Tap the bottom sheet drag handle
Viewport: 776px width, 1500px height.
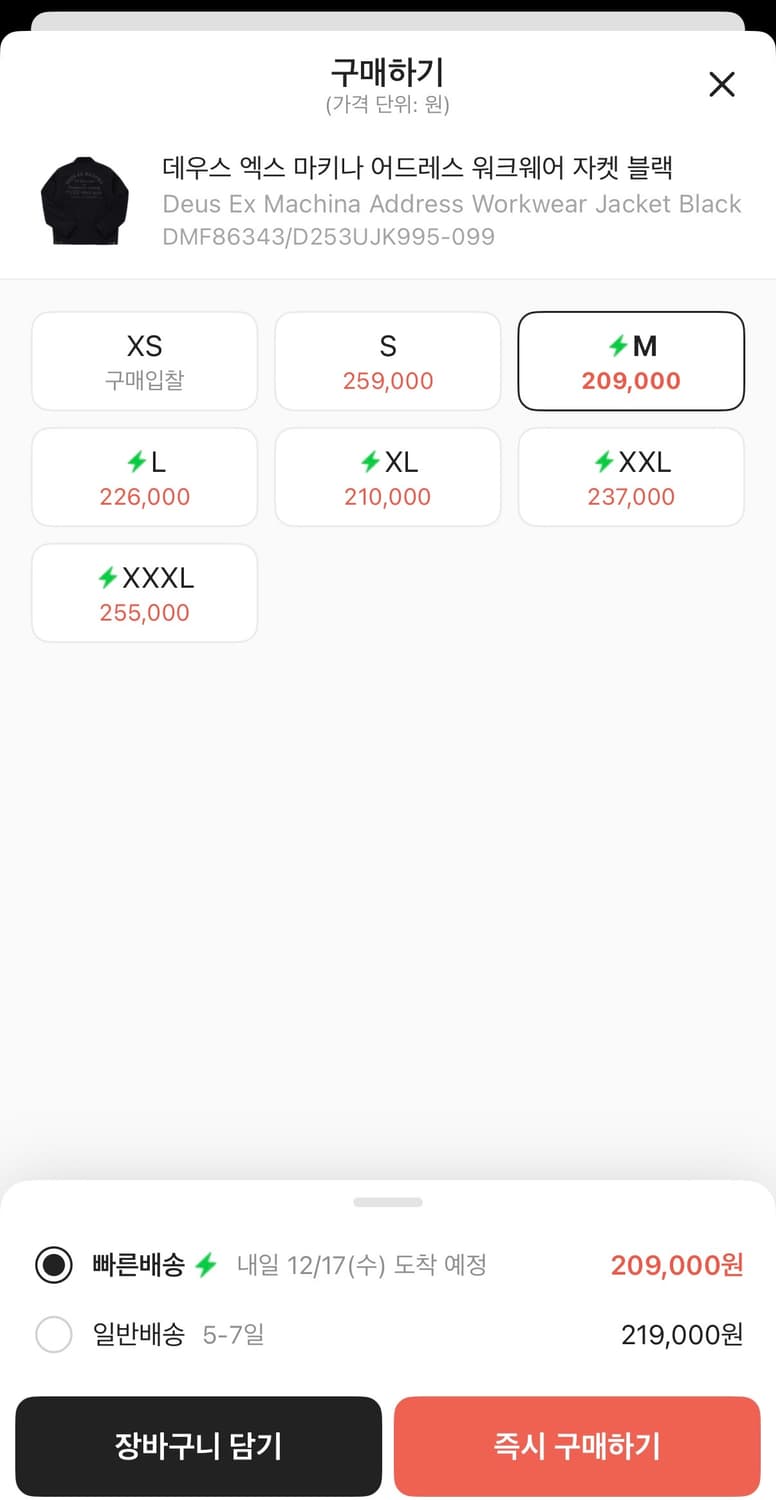tap(388, 1202)
